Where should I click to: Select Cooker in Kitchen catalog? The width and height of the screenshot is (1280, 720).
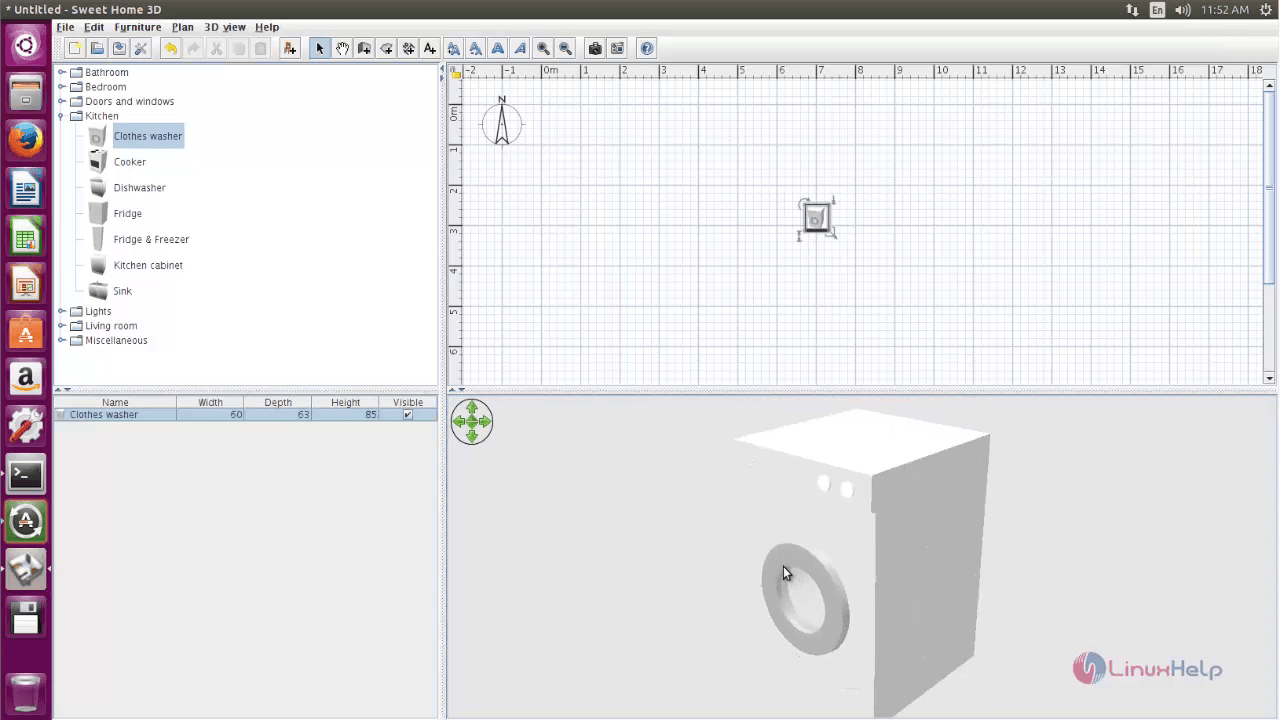[130, 162]
